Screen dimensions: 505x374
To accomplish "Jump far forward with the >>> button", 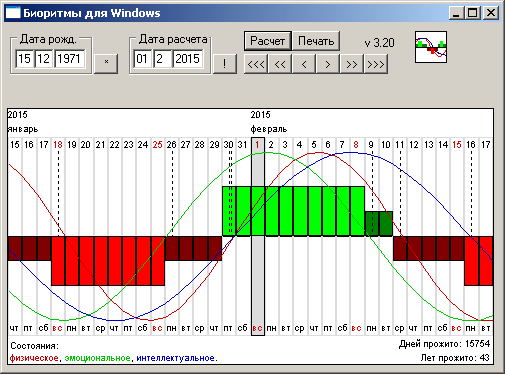I will [376, 64].
